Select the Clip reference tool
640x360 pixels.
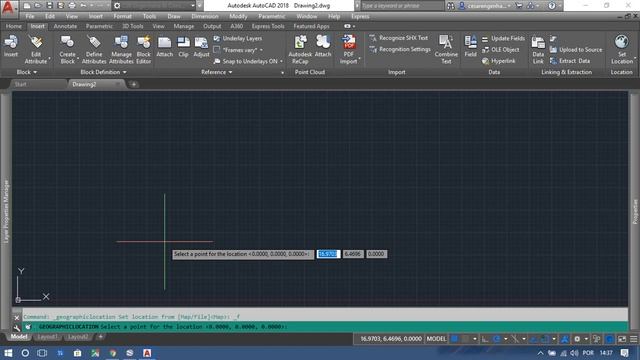[183, 46]
